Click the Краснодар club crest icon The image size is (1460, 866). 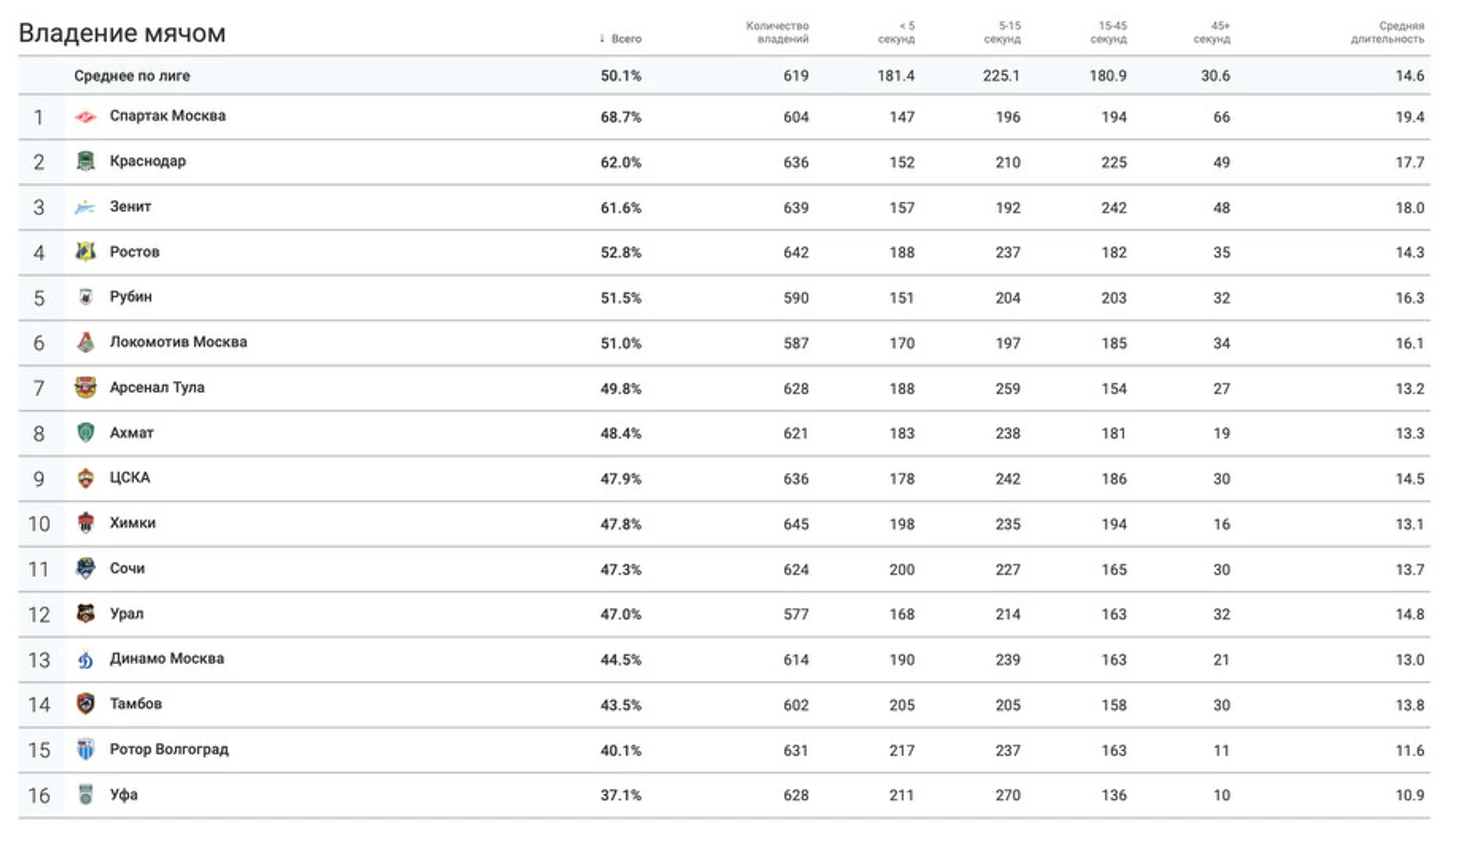click(86, 161)
